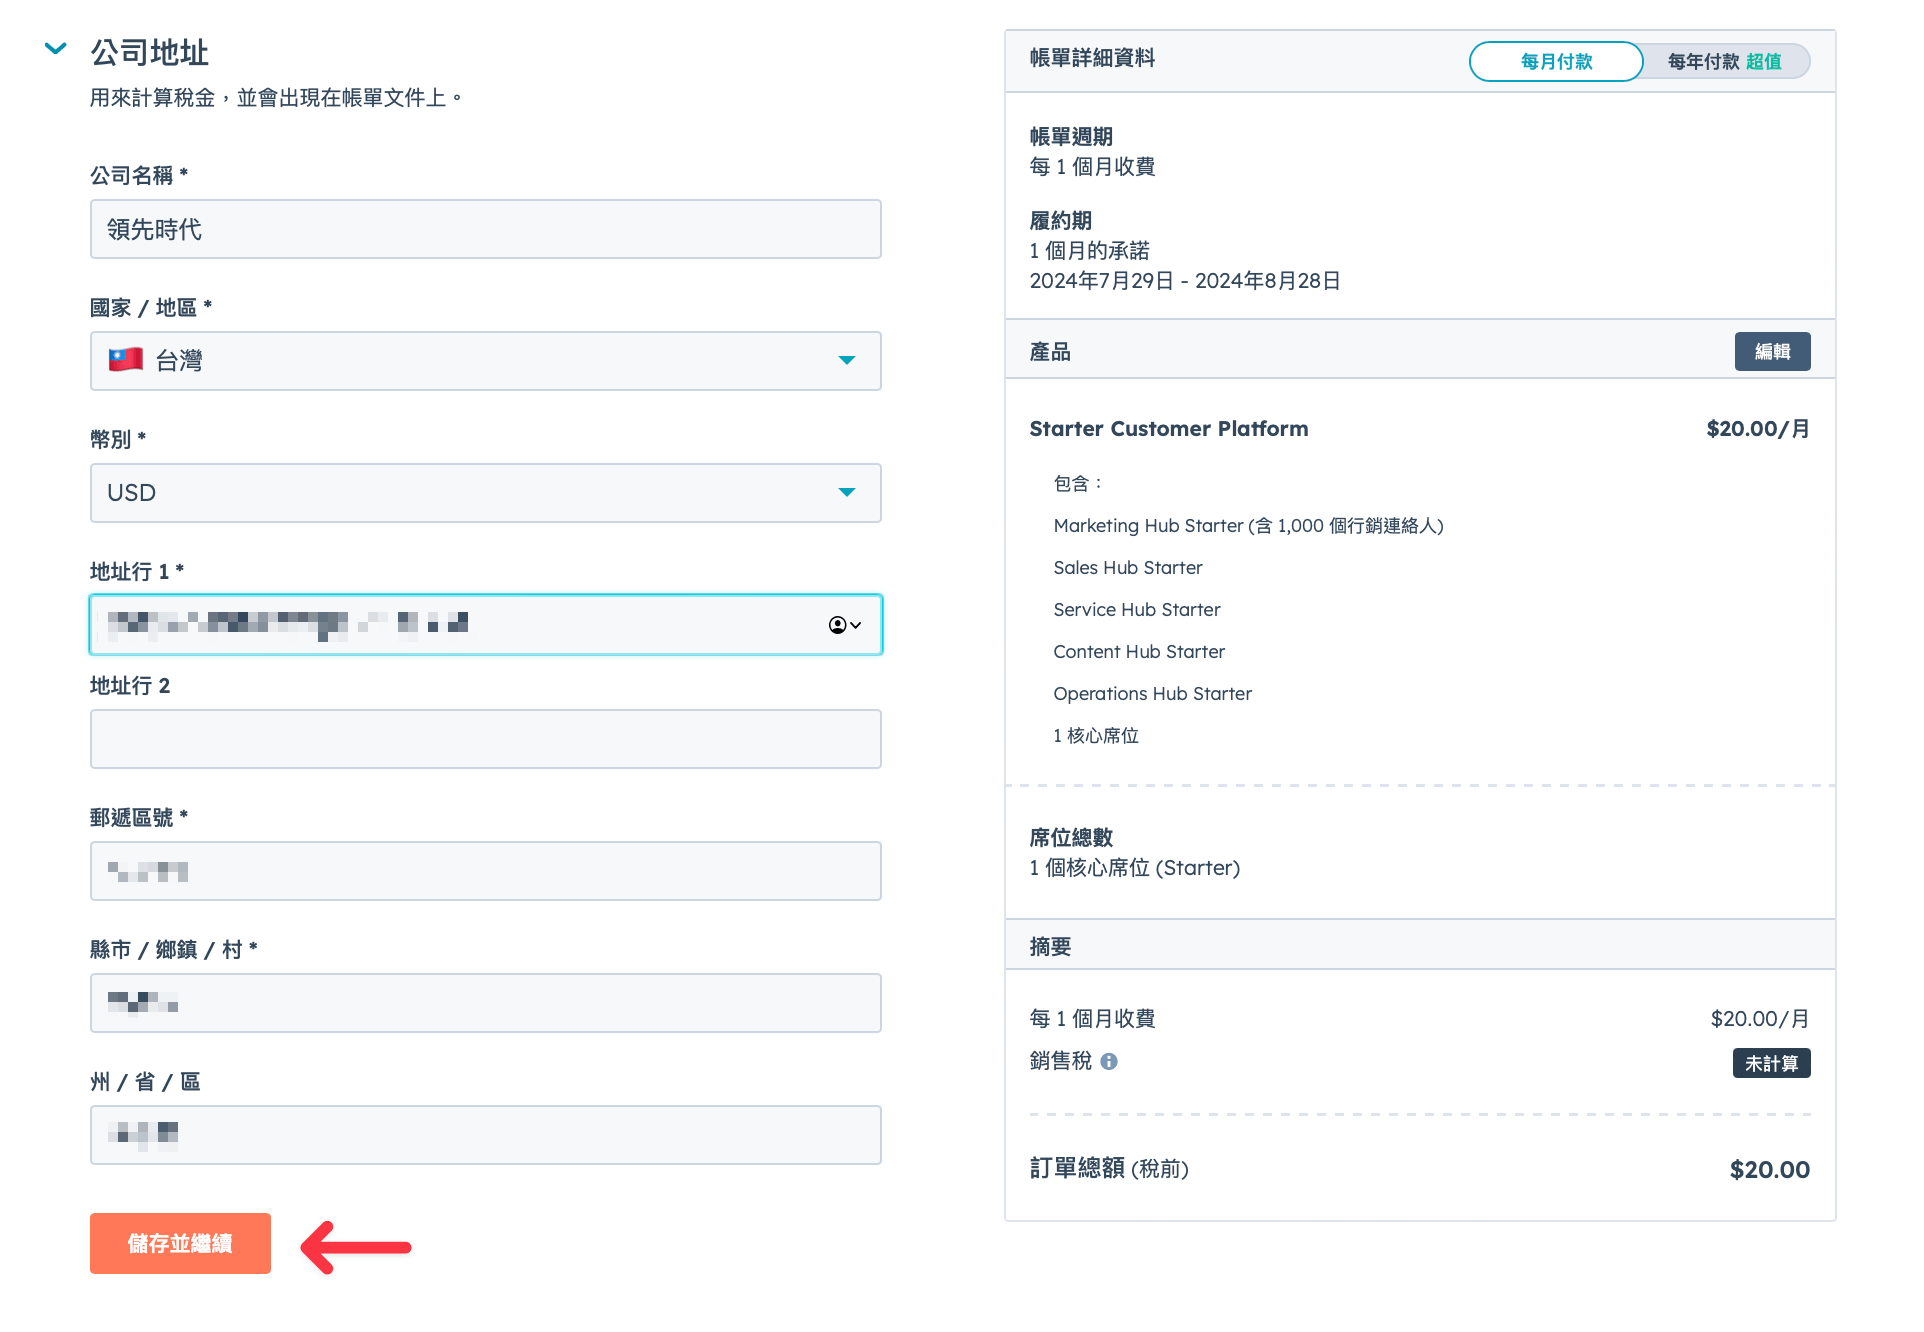
Task: Click the 郵遞區號 input field
Action: click(486, 871)
